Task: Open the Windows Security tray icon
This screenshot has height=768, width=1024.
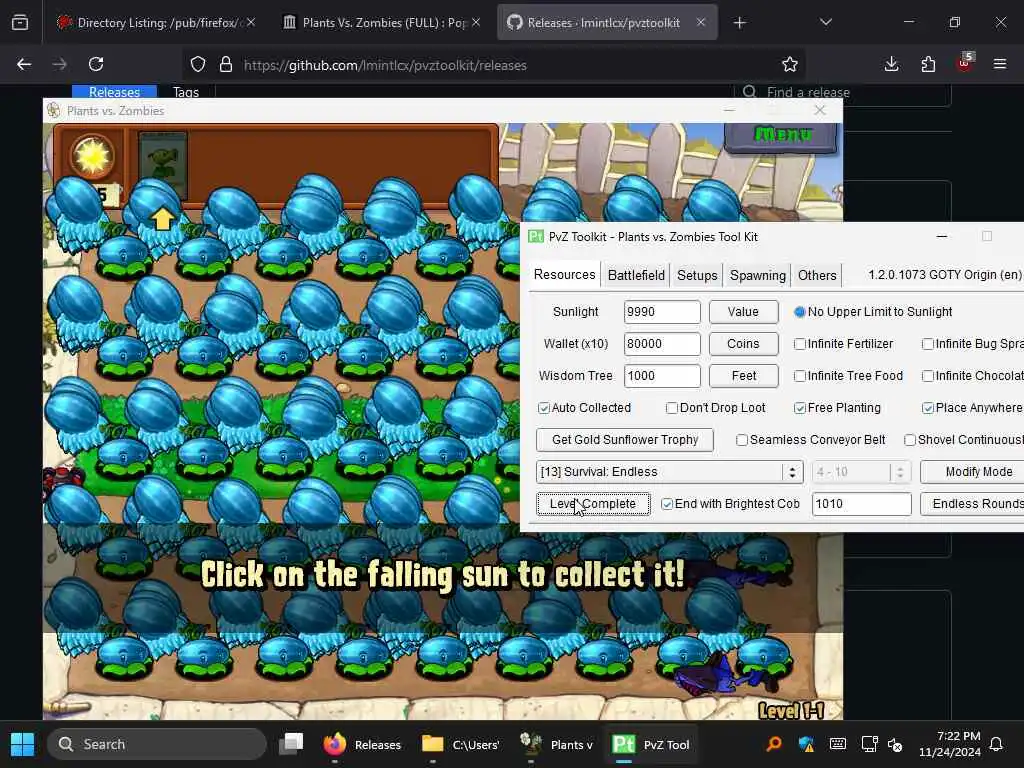Action: [807, 744]
